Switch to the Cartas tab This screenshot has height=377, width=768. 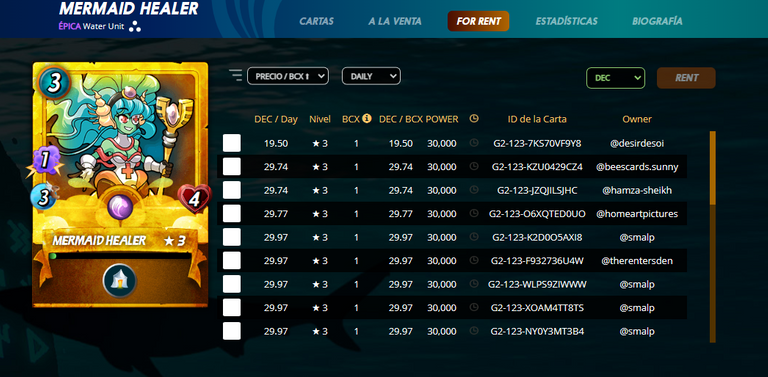[316, 21]
